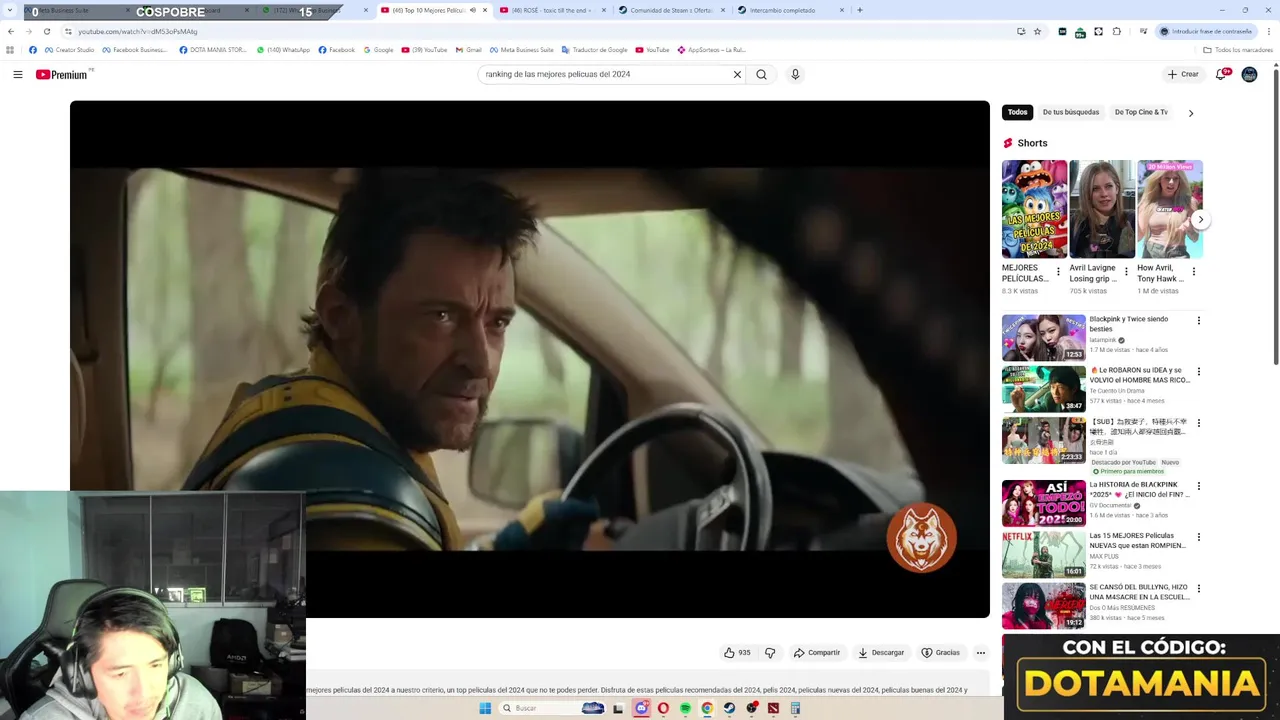
Task: Open How Avril, Tony Hawk short thumbnail
Action: pos(1169,209)
